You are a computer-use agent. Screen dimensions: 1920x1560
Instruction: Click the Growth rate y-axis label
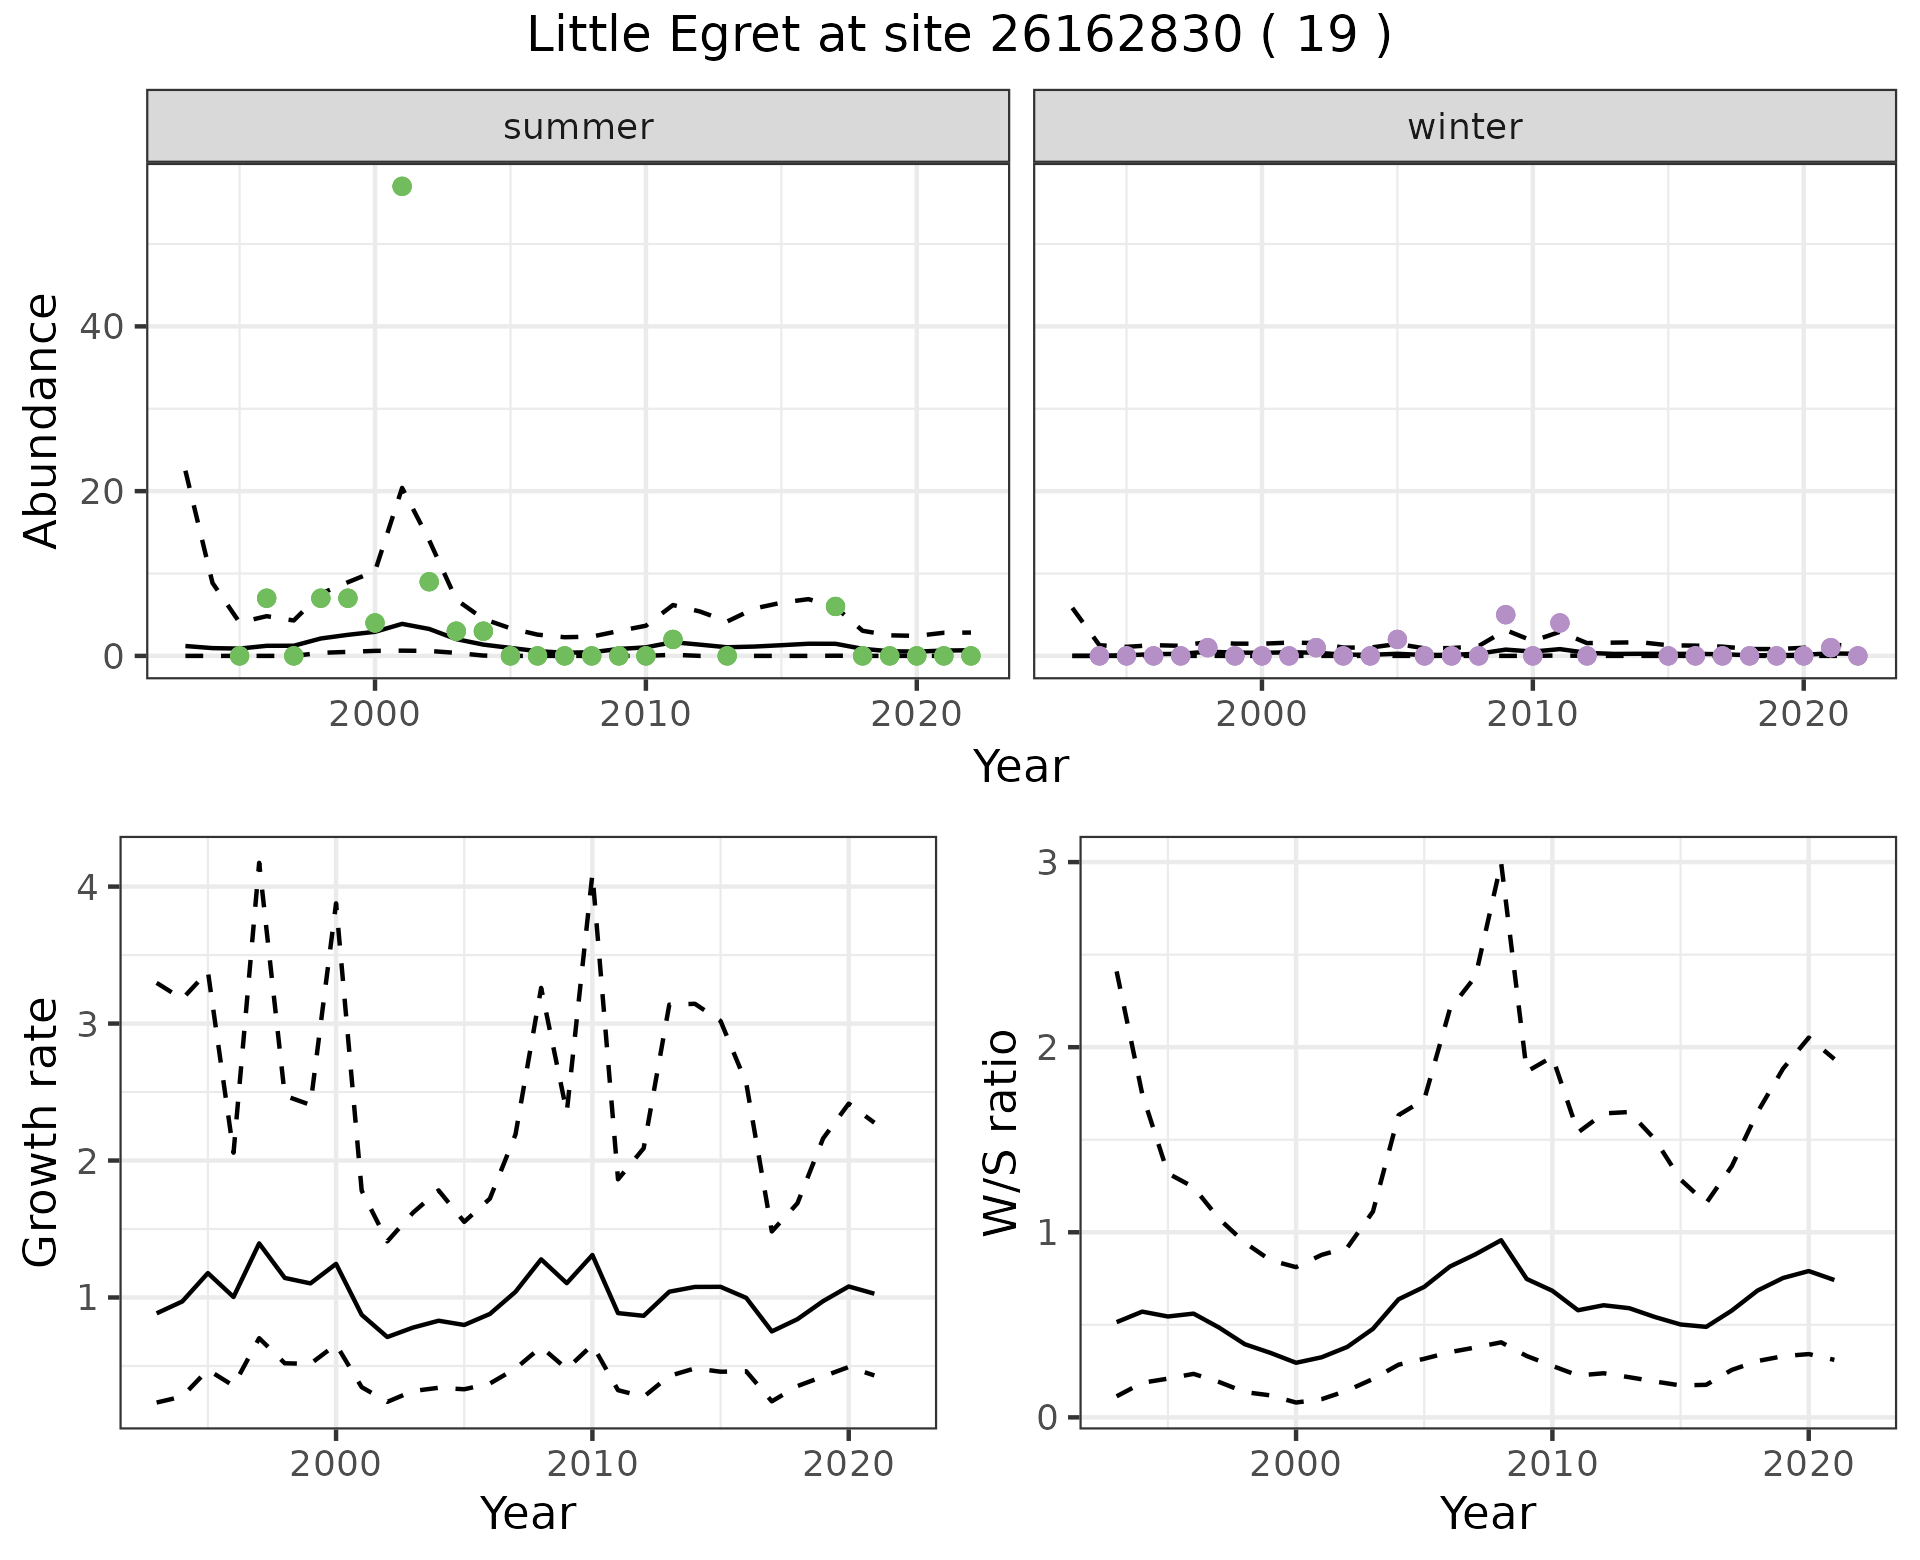42,1132
